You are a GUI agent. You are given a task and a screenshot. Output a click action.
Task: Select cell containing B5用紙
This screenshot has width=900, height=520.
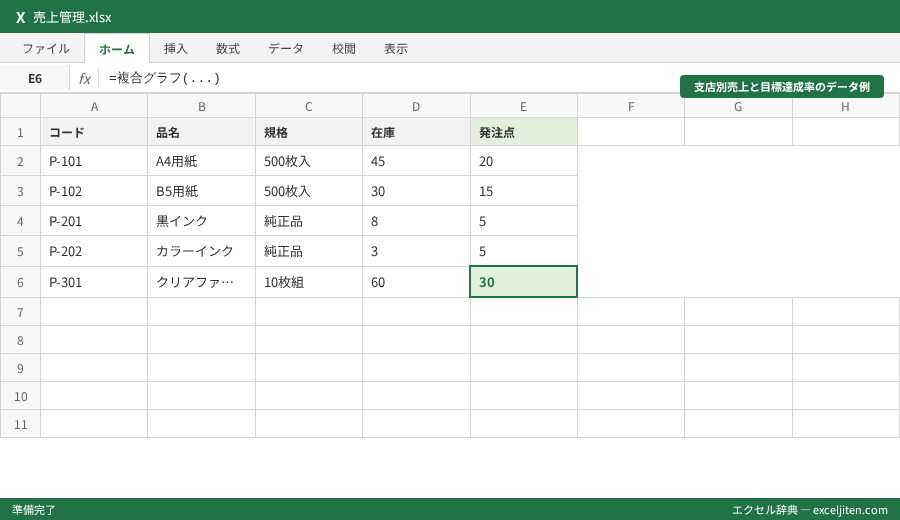(x=201, y=191)
